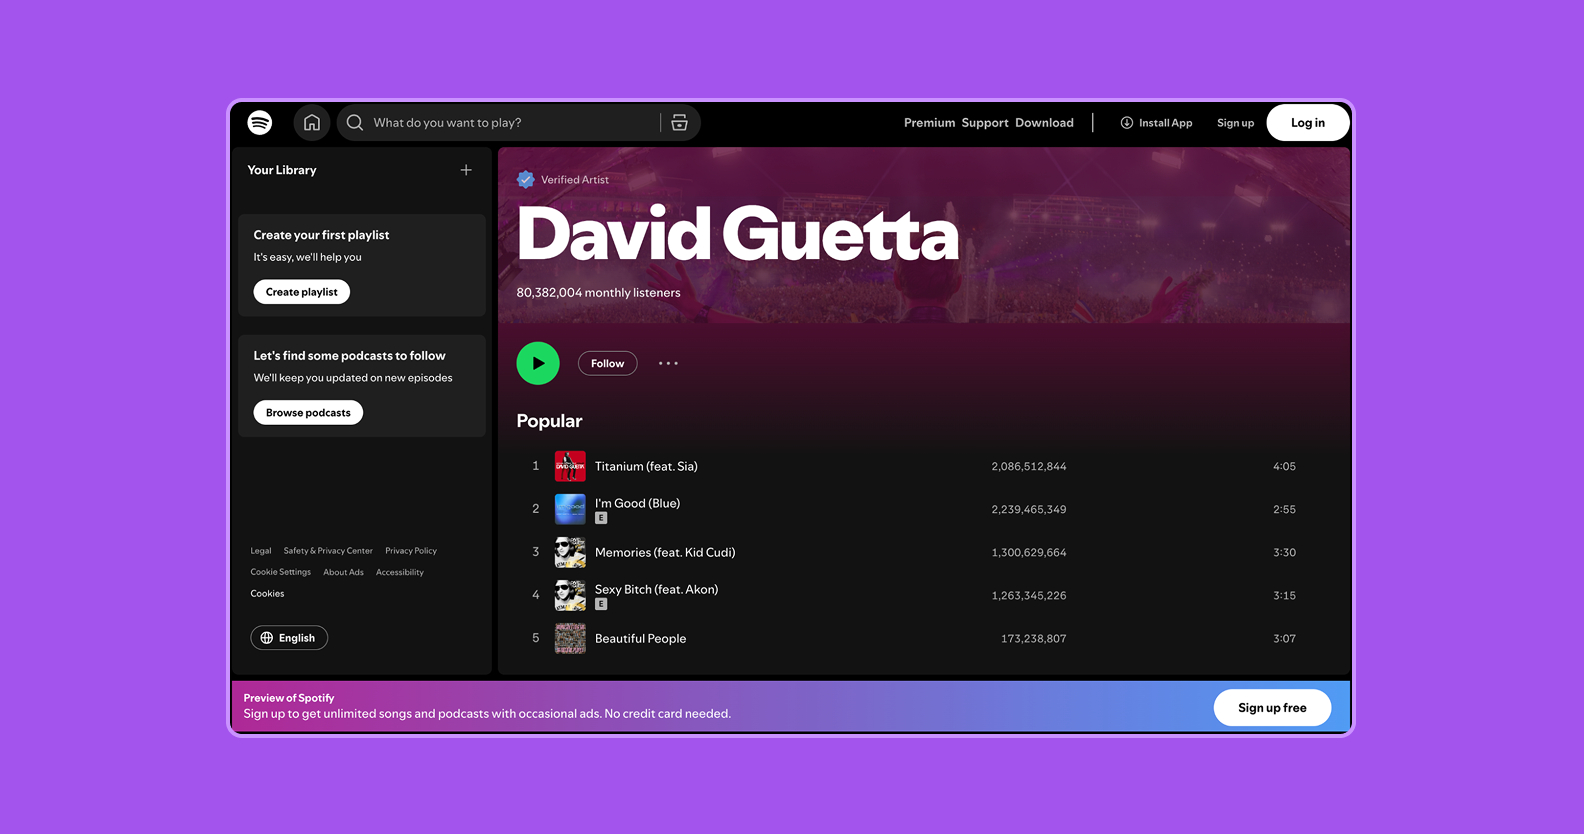Click the Verified Artist badge icon
Viewport: 1584px width, 834px height.
click(x=526, y=180)
